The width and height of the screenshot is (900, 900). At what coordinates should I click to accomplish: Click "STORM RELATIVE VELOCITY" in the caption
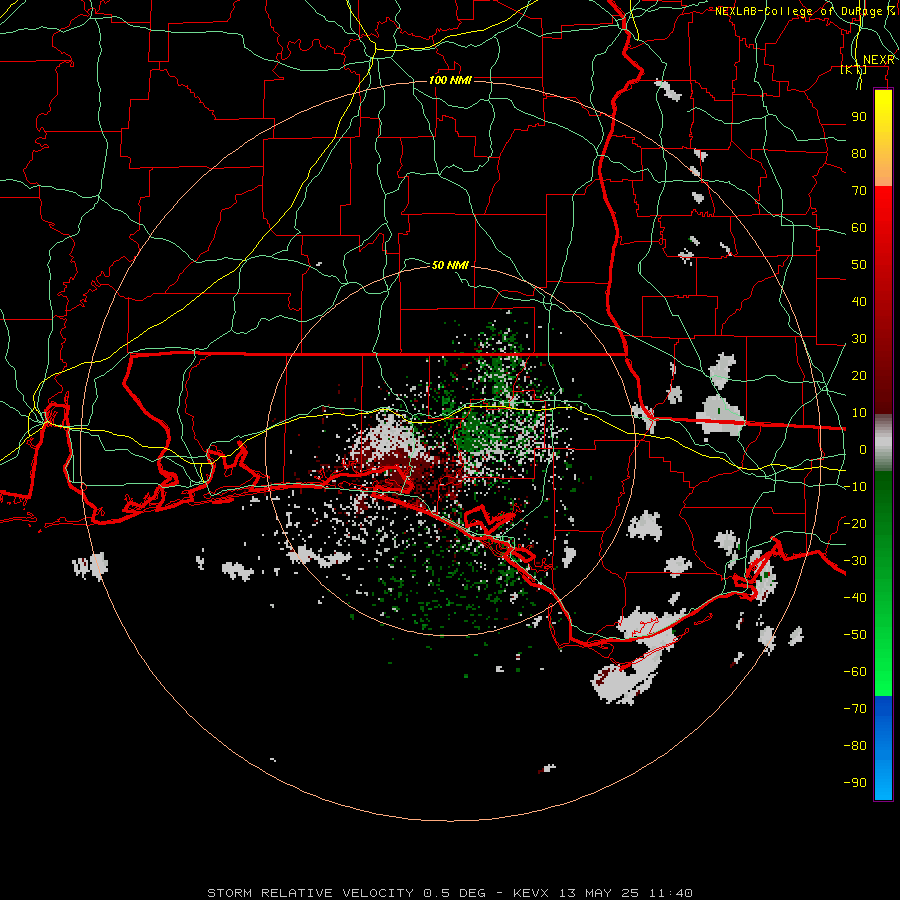[310, 893]
